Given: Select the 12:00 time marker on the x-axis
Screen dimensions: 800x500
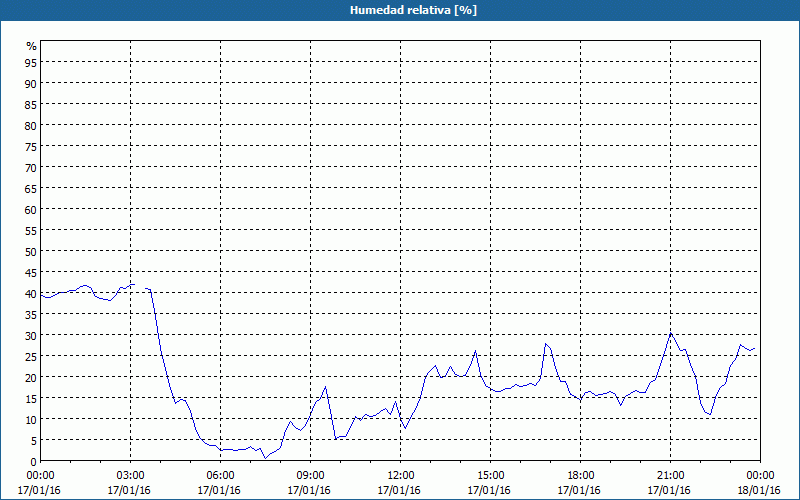Looking at the screenshot, I should point(400,475).
